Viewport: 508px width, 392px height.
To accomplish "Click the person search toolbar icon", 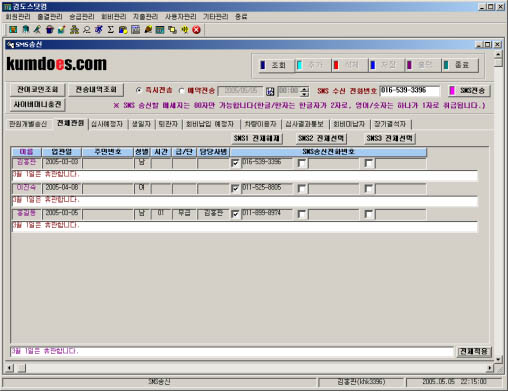I will (87, 30).
